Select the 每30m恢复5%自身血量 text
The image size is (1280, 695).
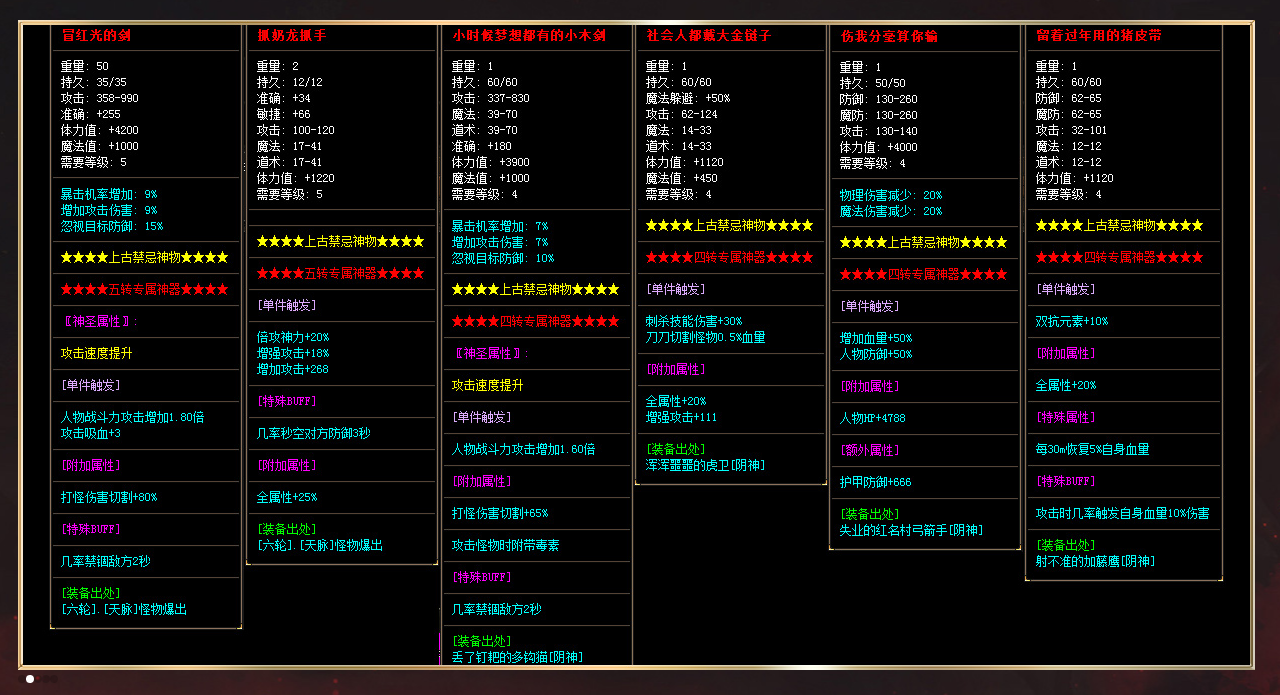[1092, 450]
